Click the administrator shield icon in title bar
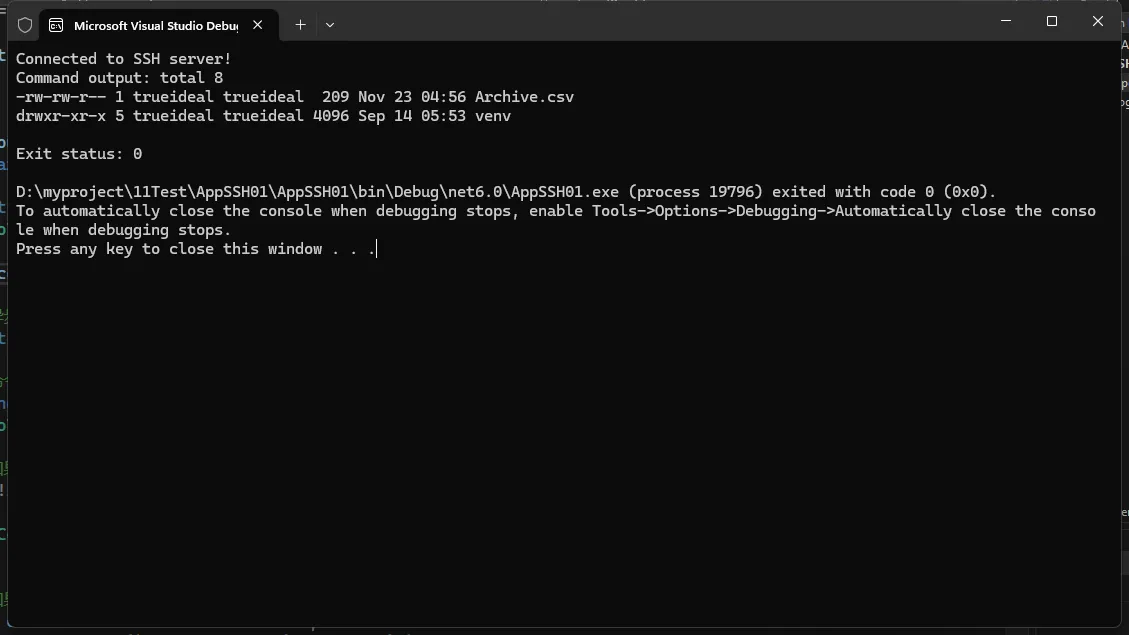Image resolution: width=1129 pixels, height=635 pixels. pyautogui.click(x=25, y=25)
